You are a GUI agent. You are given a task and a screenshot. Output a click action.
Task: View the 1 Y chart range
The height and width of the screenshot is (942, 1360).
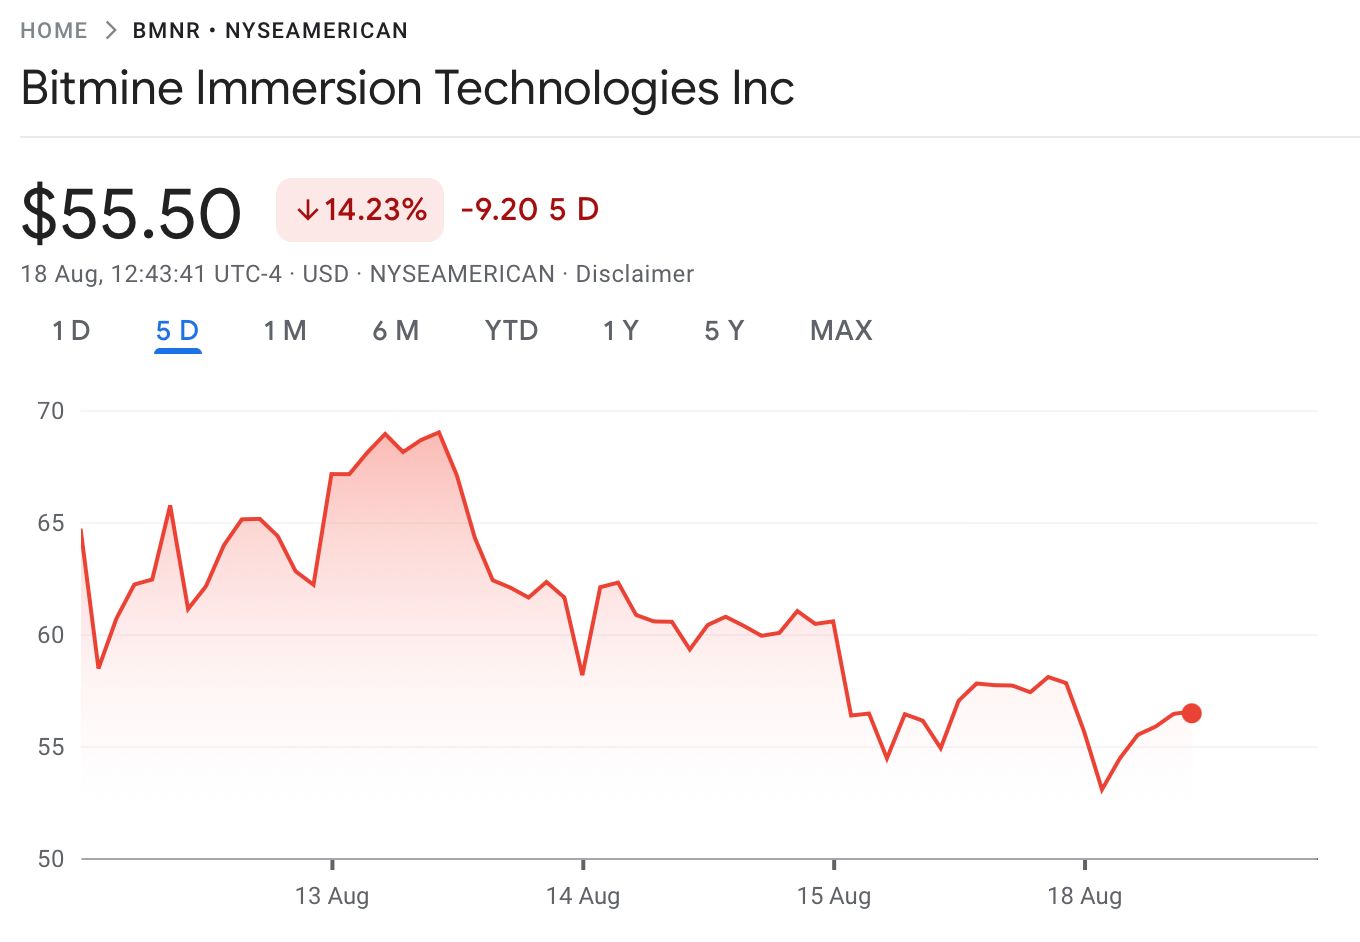[x=620, y=331]
